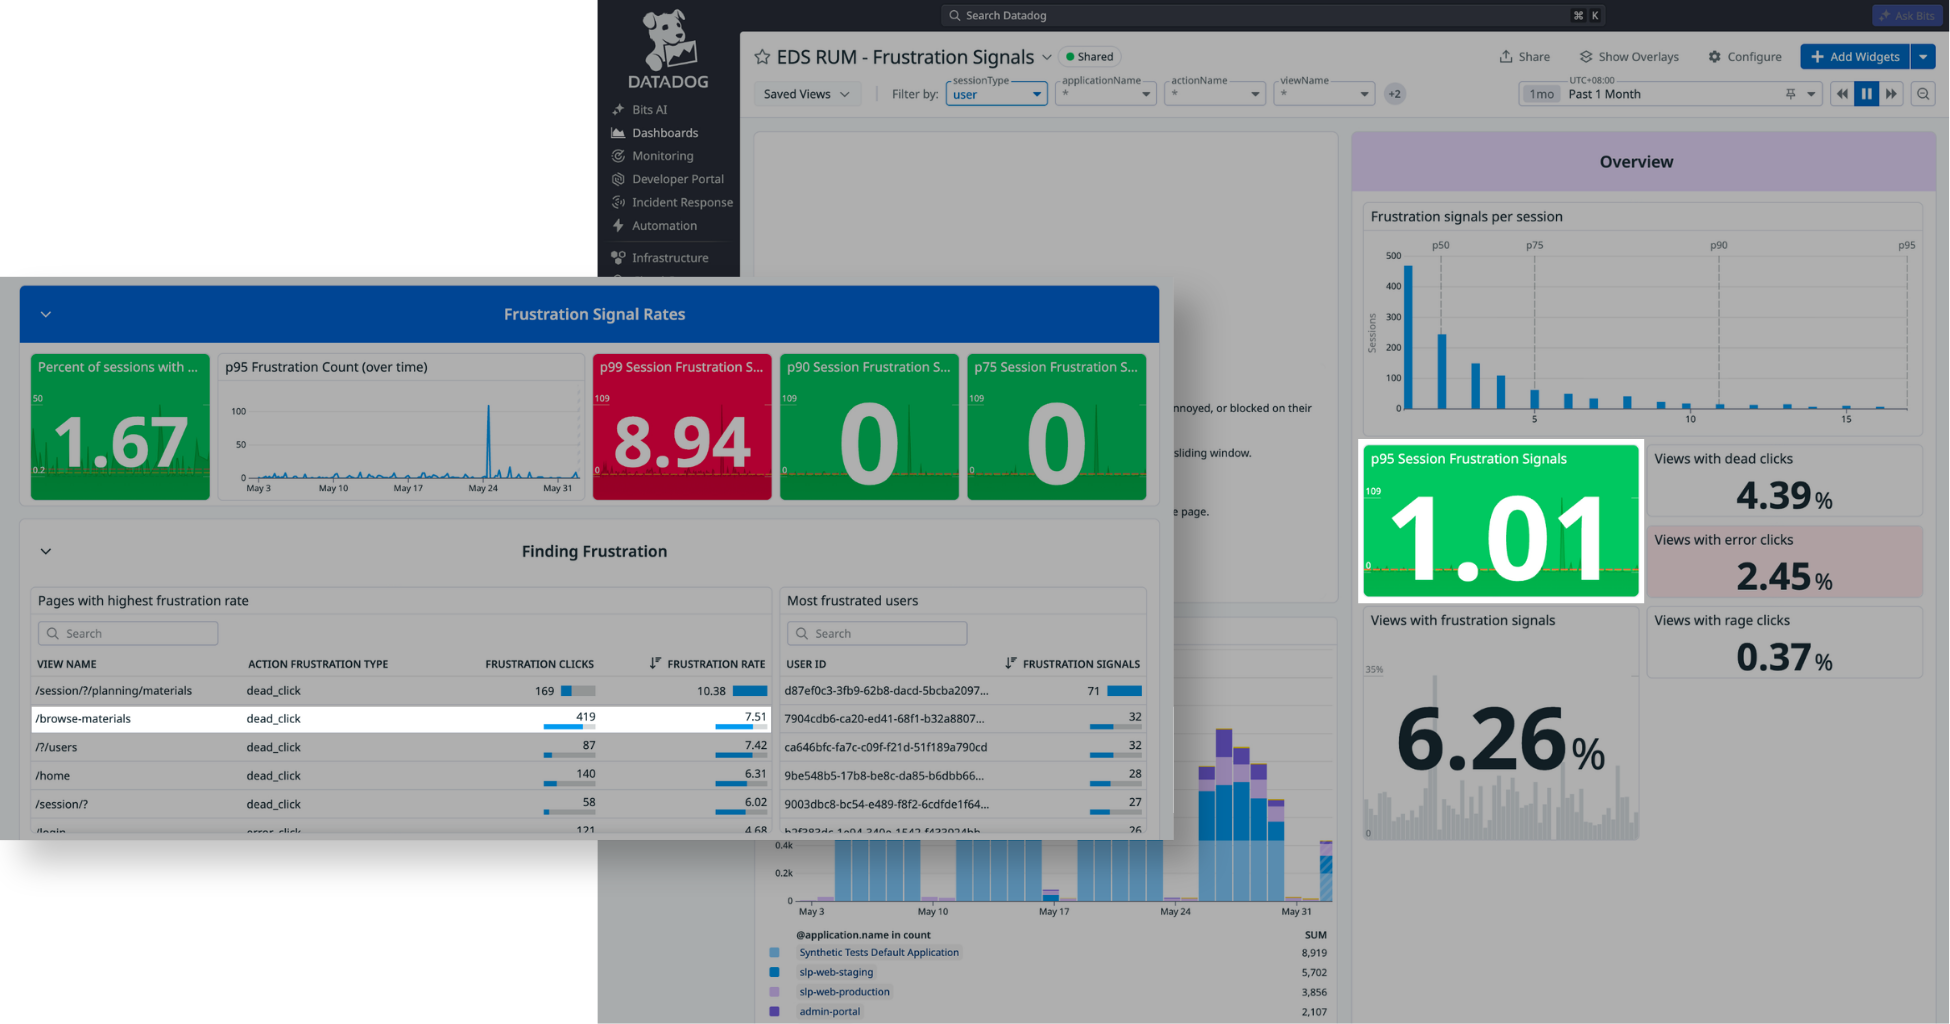This screenshot has width=1950, height=1024.
Task: Go to Dashboards in the sidebar
Action: [x=665, y=133]
